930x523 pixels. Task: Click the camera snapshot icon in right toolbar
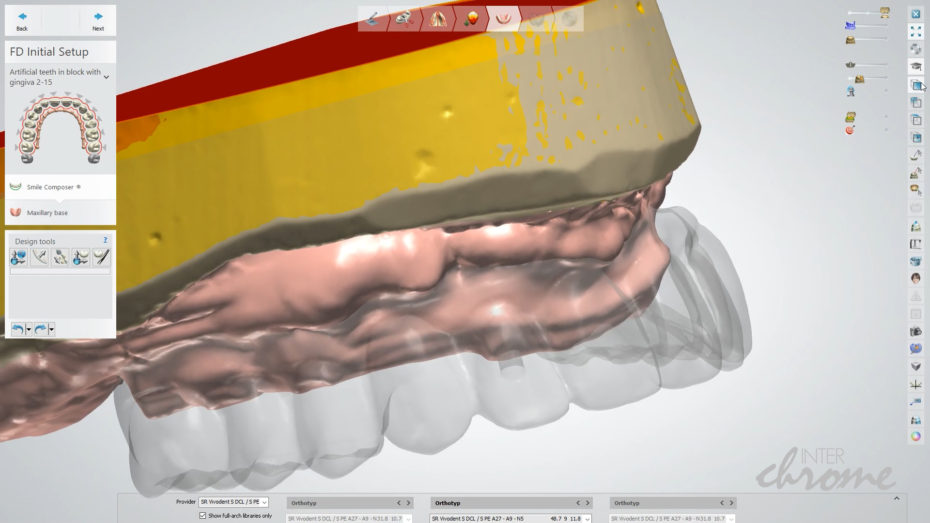pyautogui.click(x=916, y=331)
